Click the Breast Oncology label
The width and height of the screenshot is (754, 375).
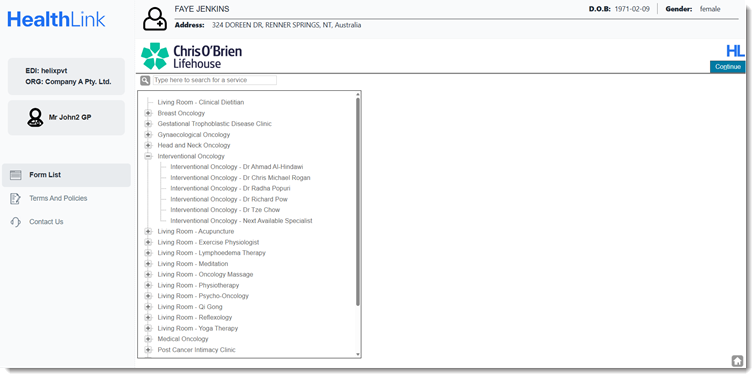coord(181,113)
